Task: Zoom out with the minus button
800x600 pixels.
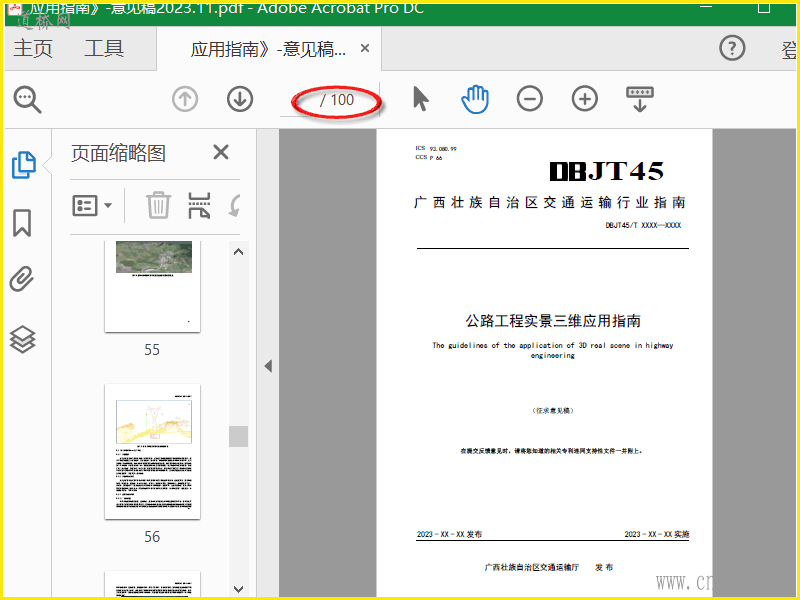Action: [x=530, y=99]
